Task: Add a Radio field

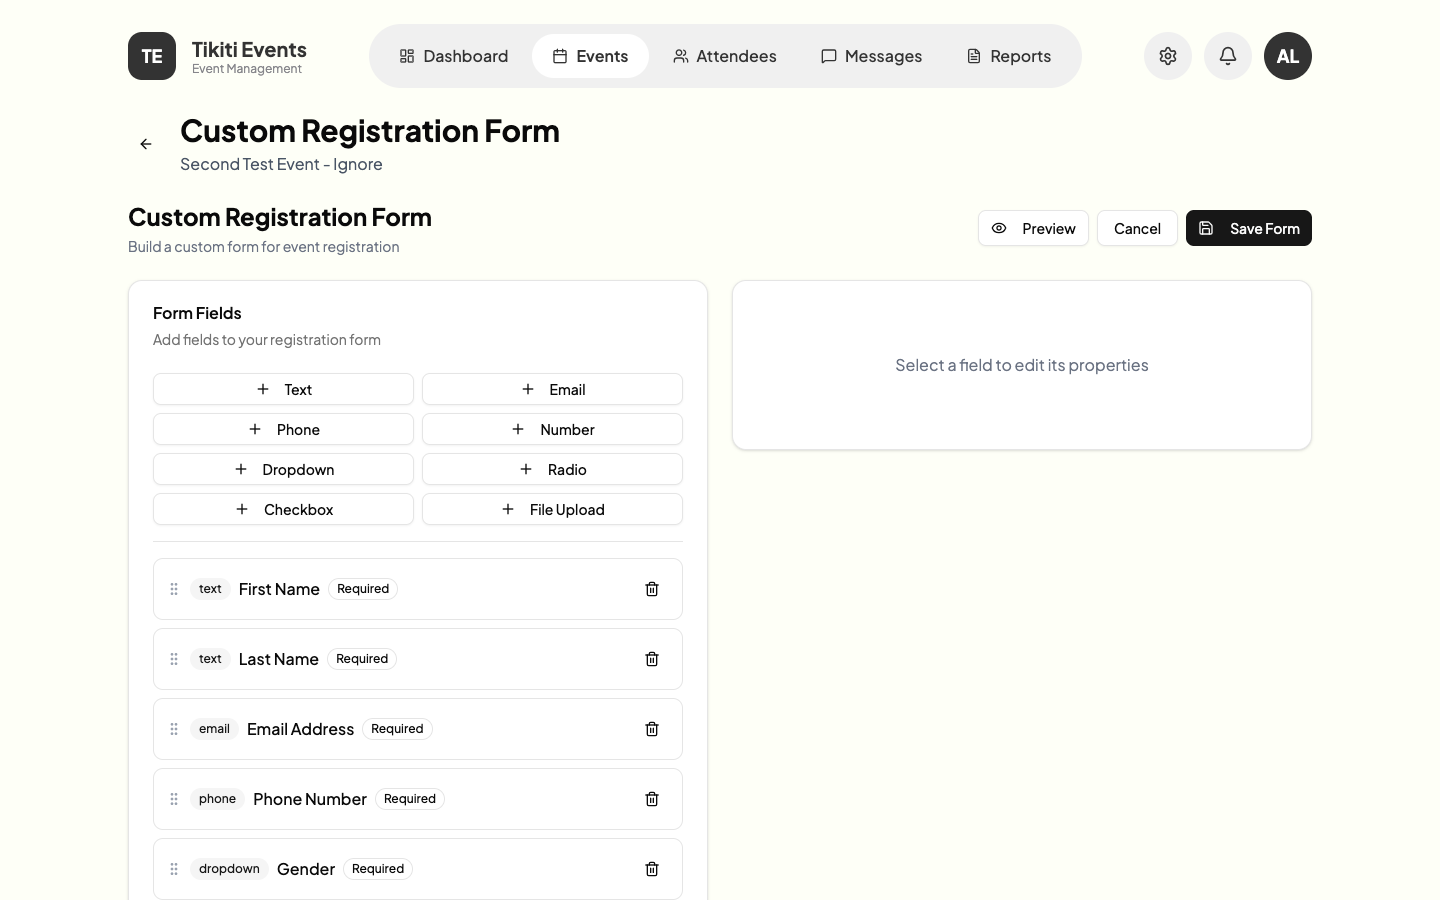Action: coord(552,469)
